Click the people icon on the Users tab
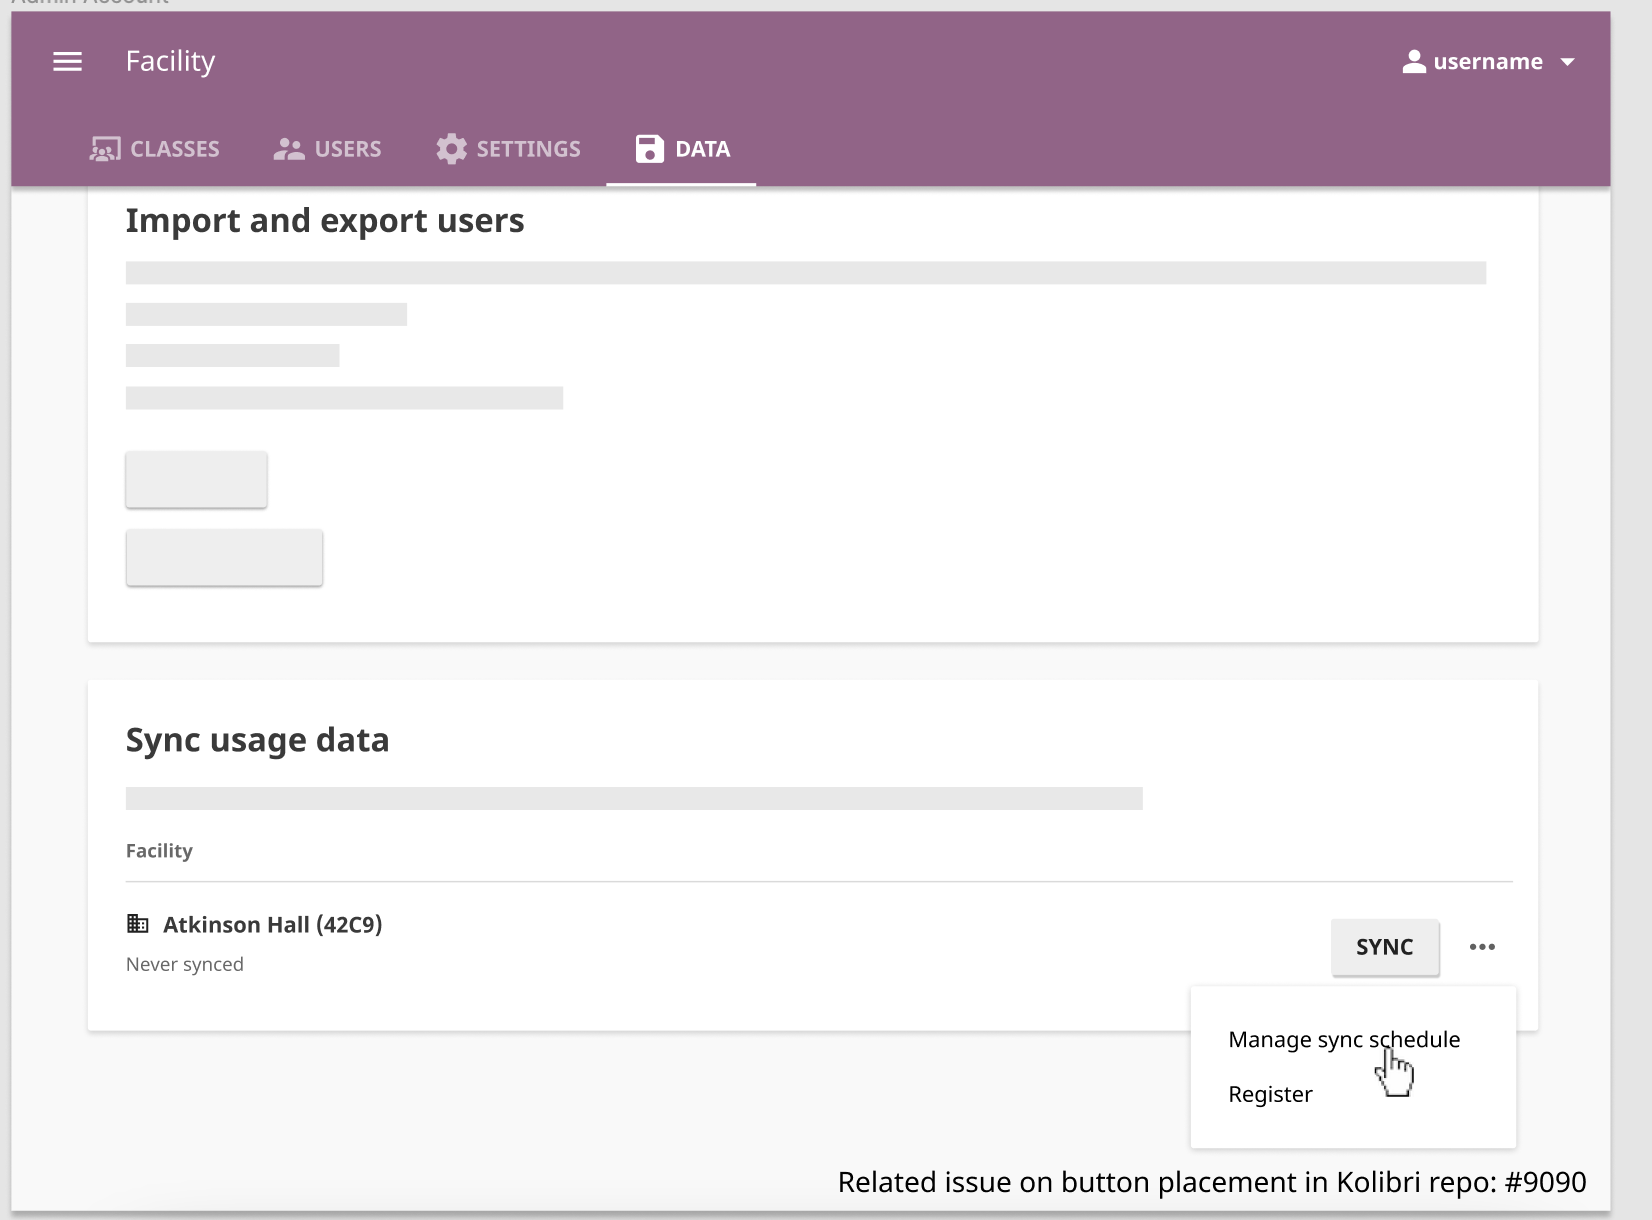The width and height of the screenshot is (1652, 1220). click(x=289, y=148)
